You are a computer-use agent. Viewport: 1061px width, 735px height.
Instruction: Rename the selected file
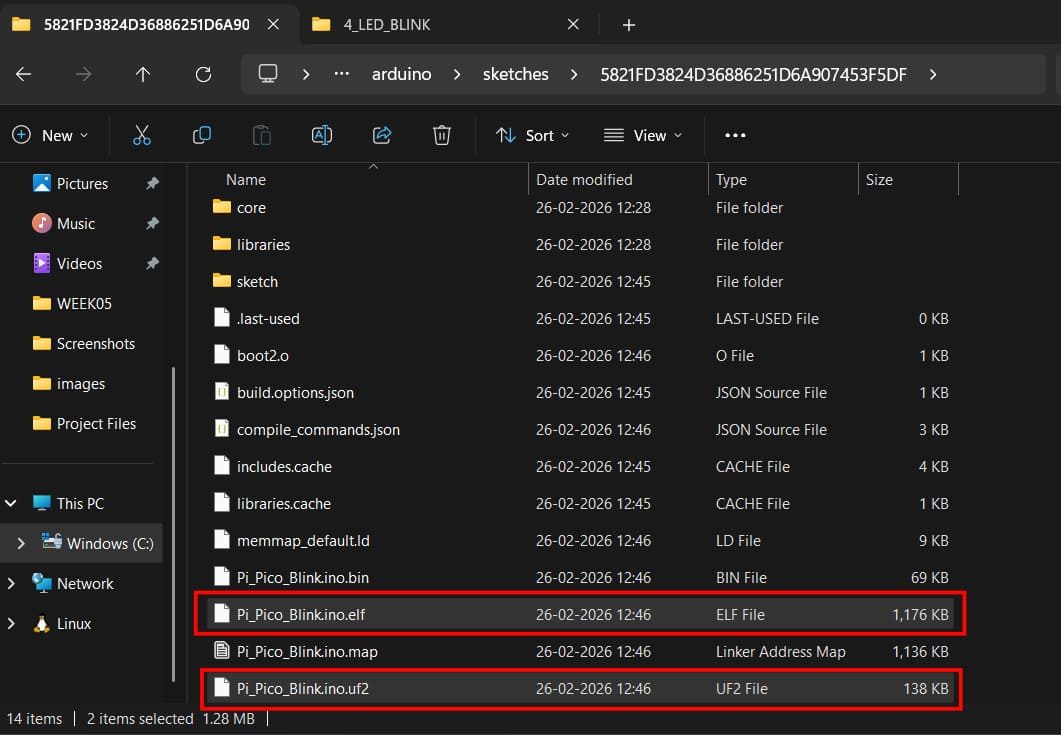click(321, 135)
